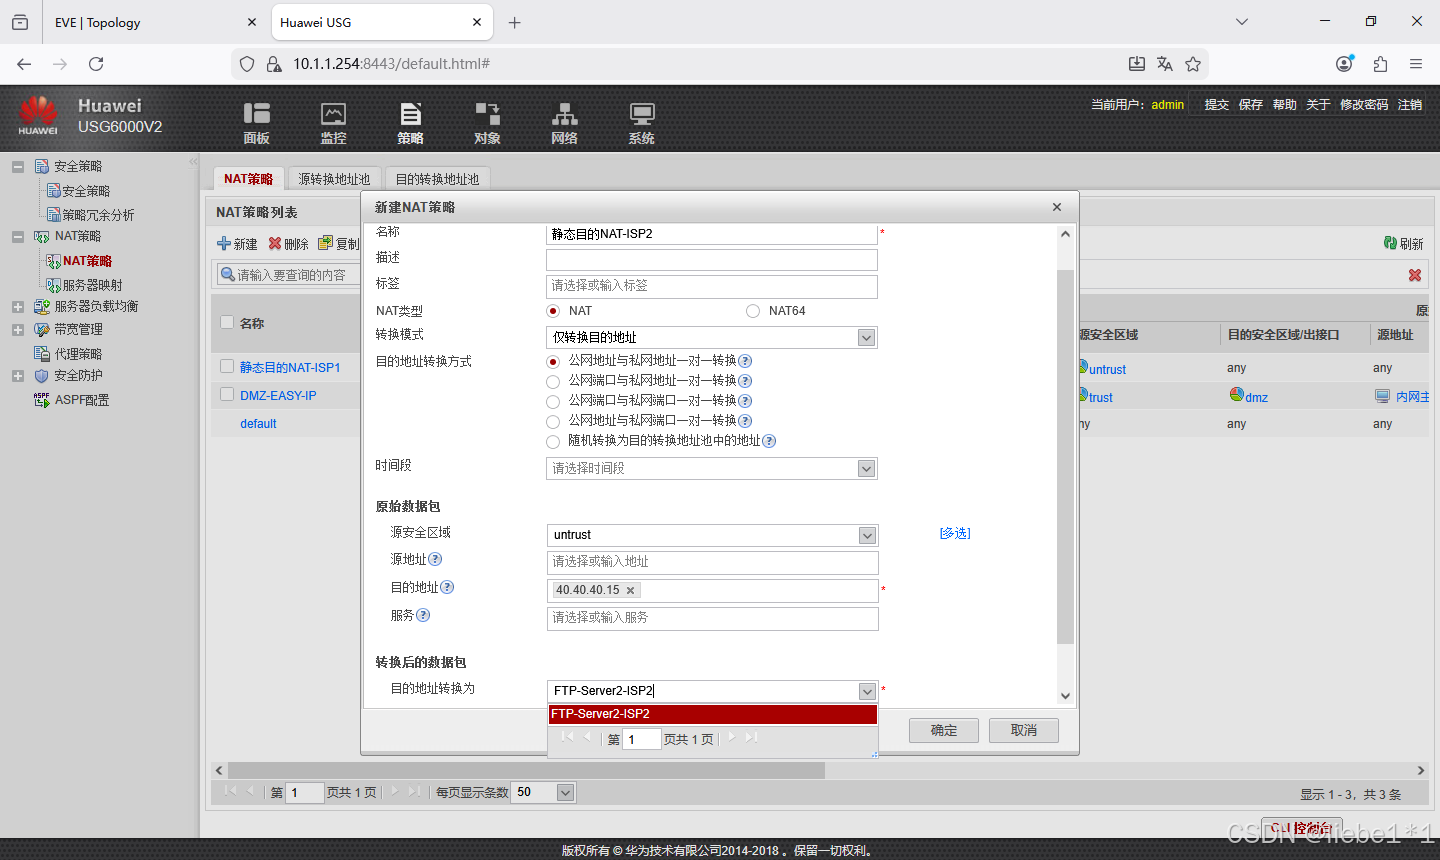The height and width of the screenshot is (860, 1440).
Task: Collapse the NAT策略 tree node
Action: click(18, 237)
